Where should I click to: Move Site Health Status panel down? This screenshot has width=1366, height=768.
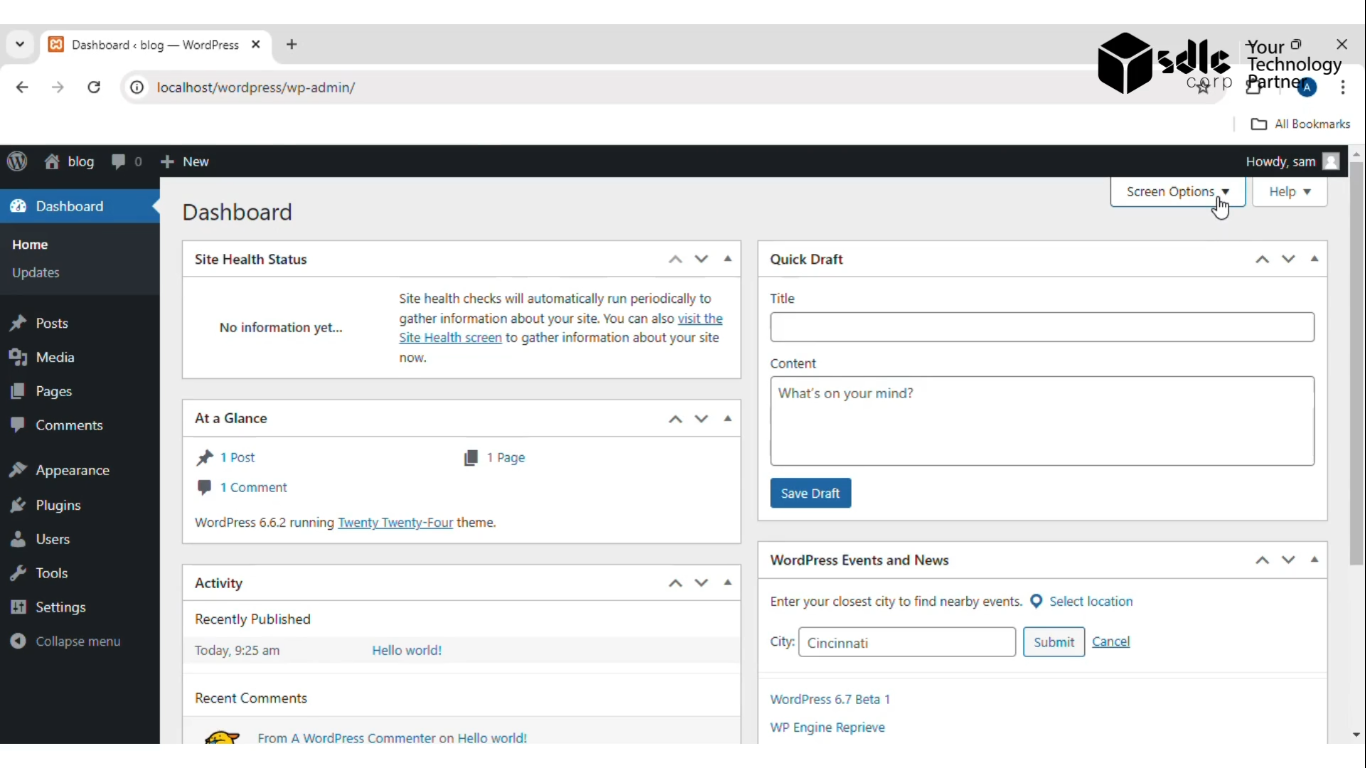[x=701, y=259]
